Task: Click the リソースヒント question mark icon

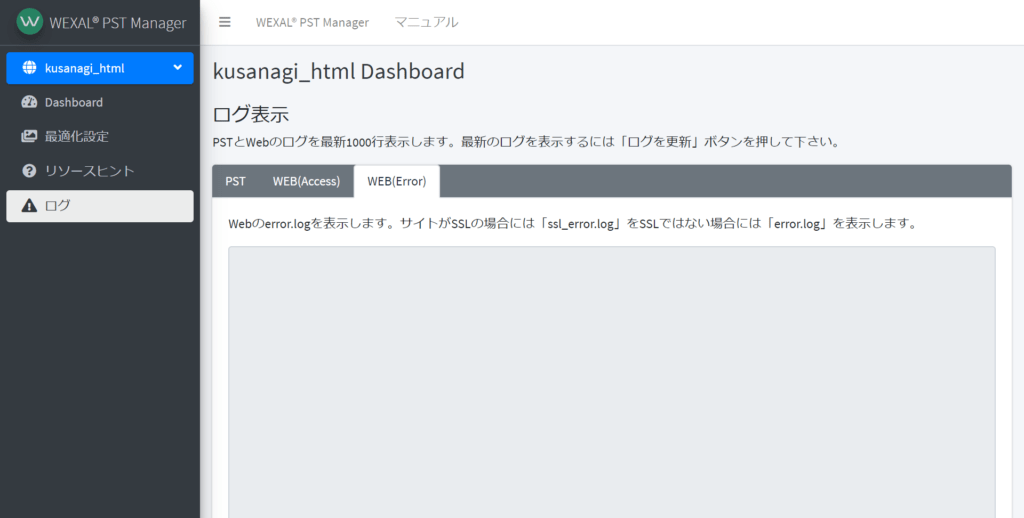Action: (29, 171)
